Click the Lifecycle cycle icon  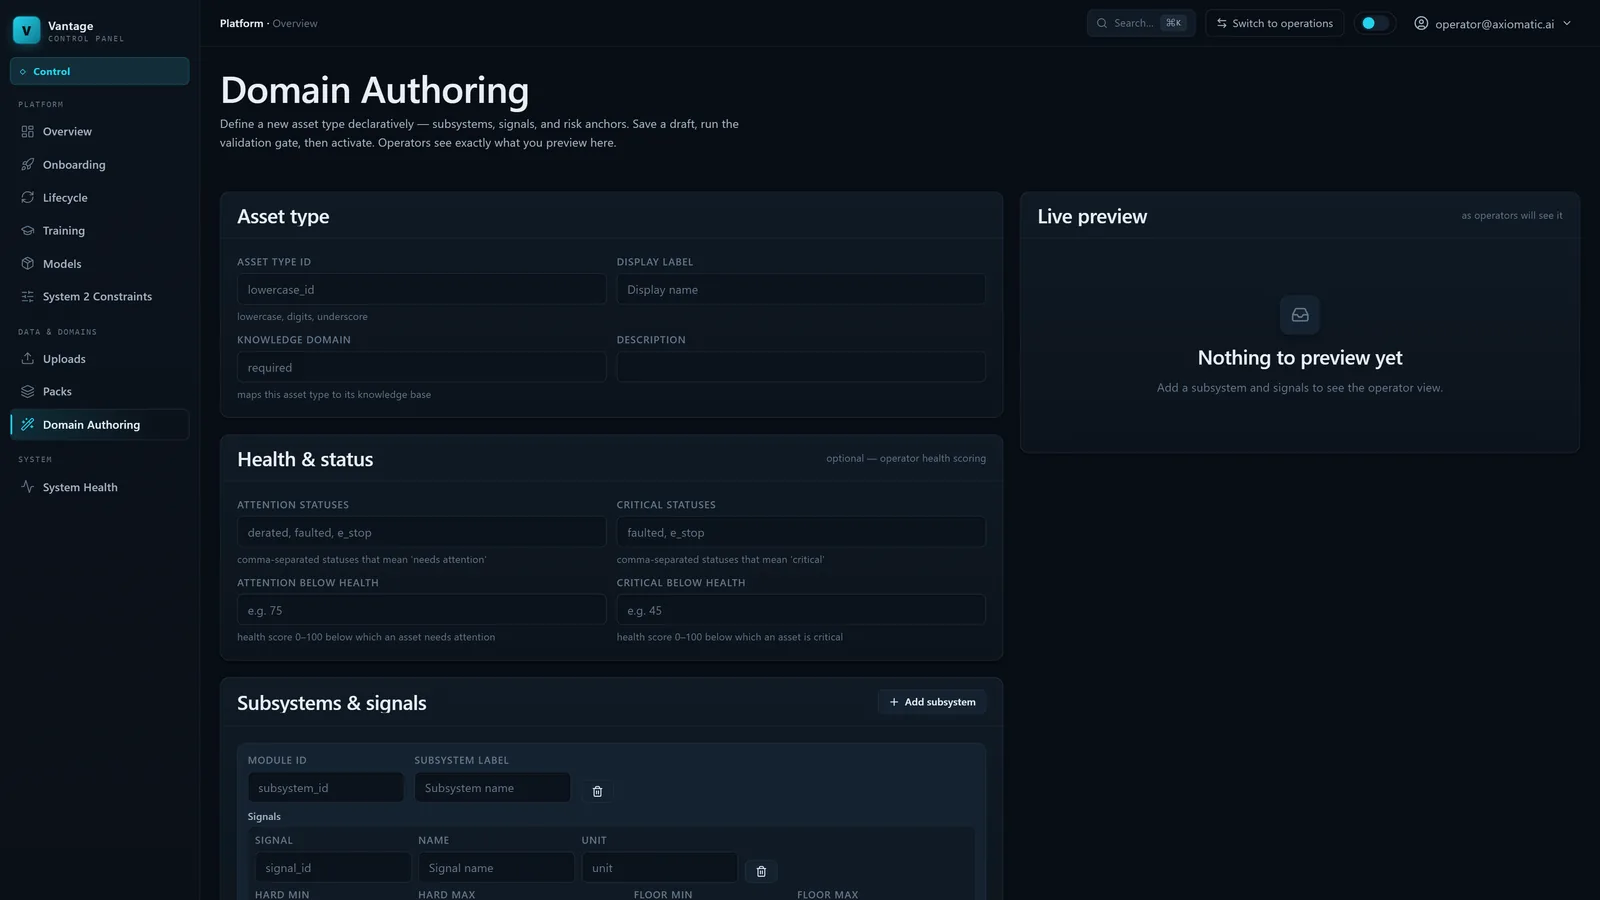coord(28,197)
